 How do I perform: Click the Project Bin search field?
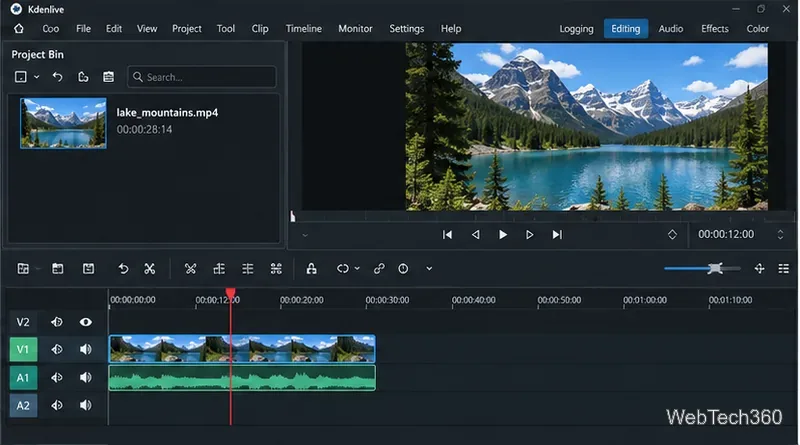(x=202, y=77)
